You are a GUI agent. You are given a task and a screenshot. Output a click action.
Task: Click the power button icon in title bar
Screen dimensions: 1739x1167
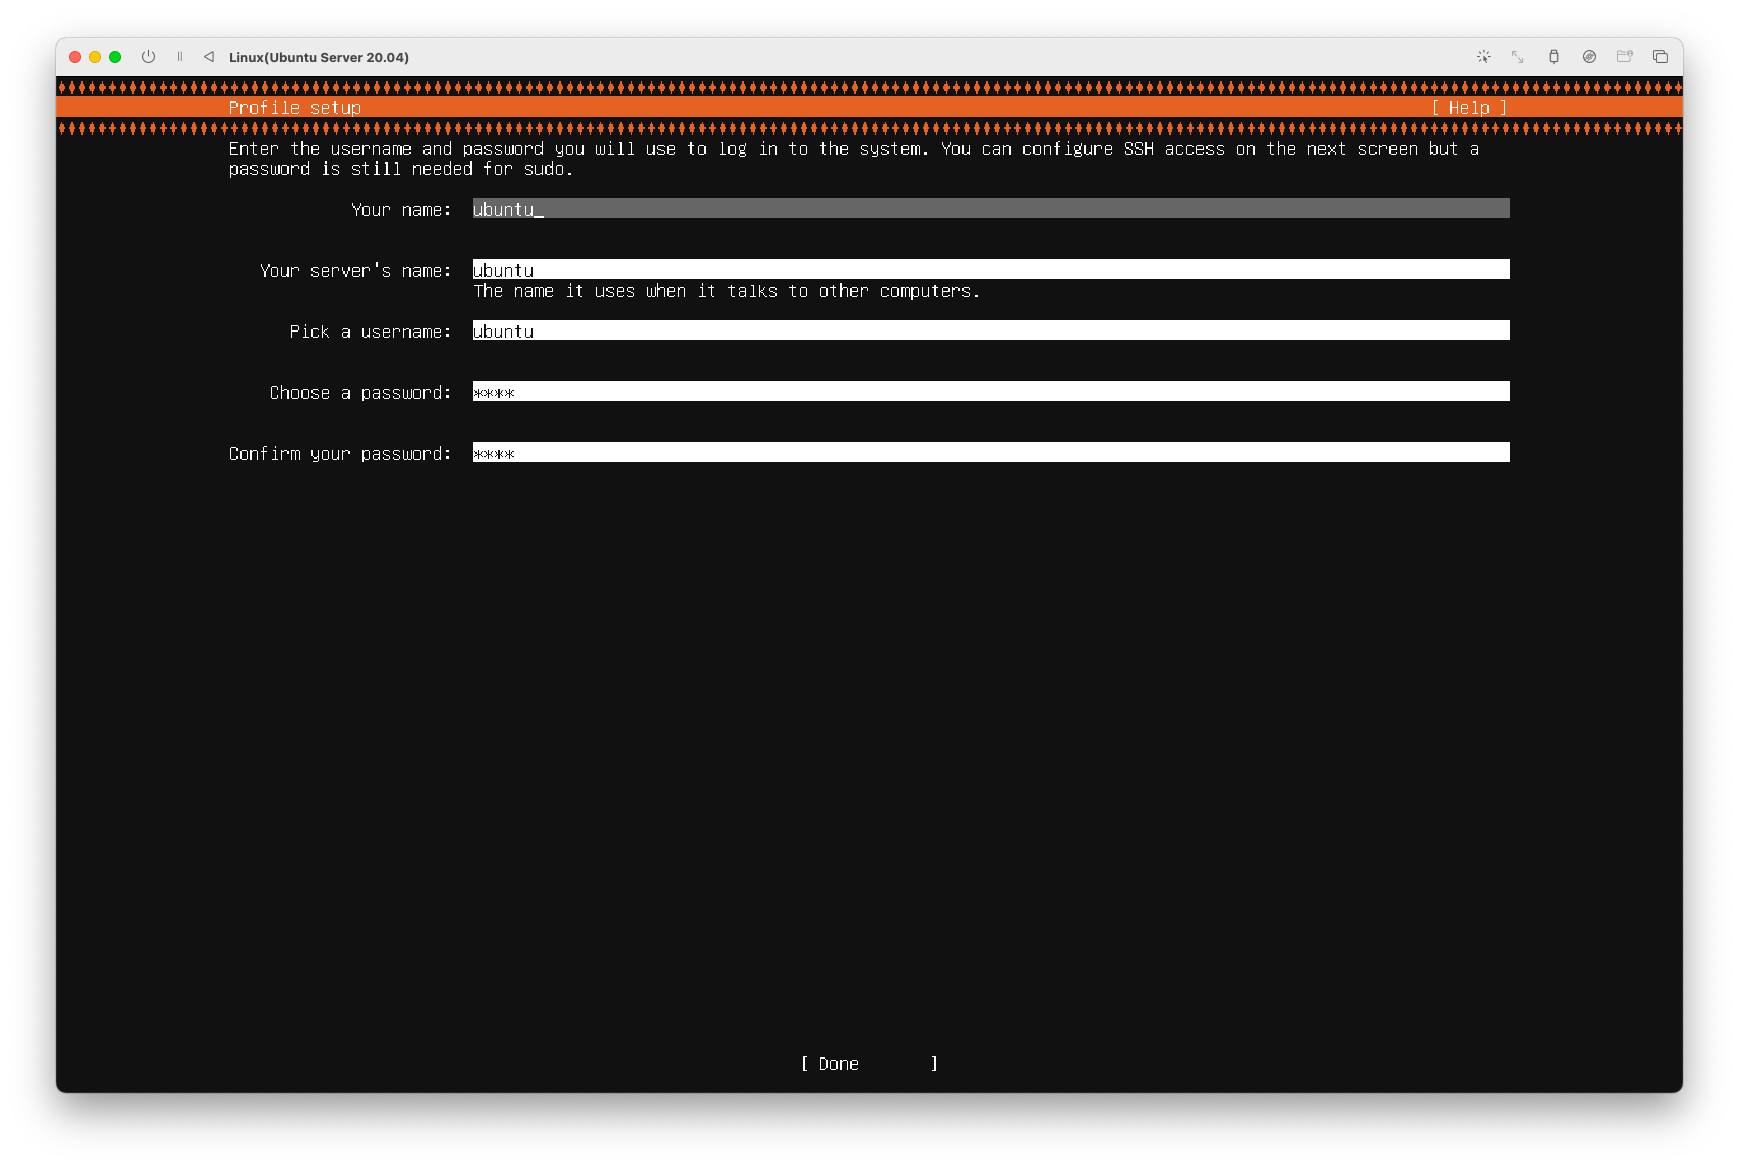[x=148, y=57]
